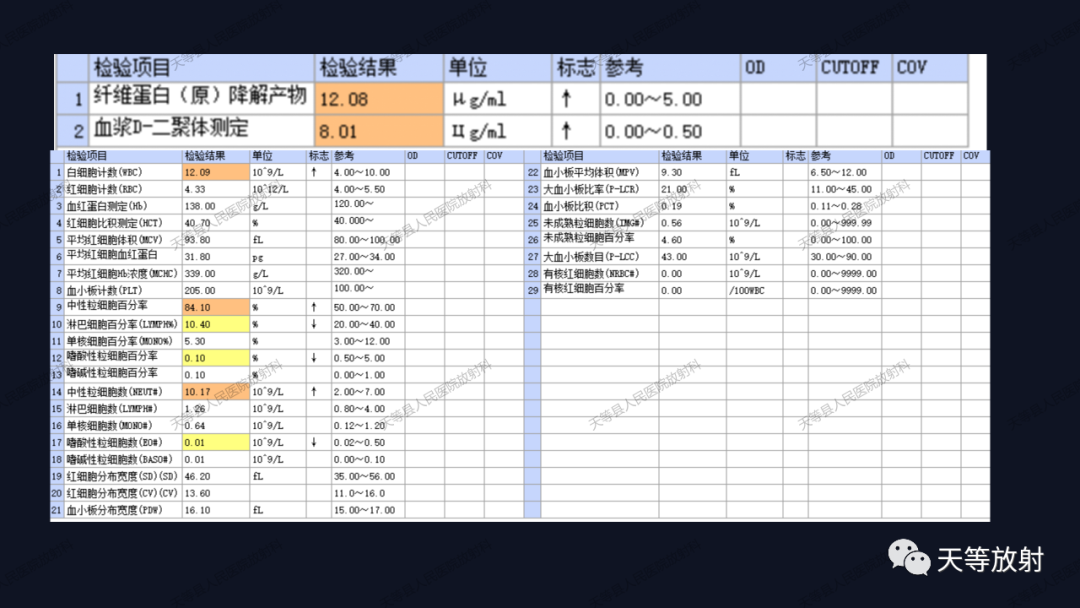Click the RBC result value 4.33
The image size is (1080, 608).
click(x=194, y=189)
